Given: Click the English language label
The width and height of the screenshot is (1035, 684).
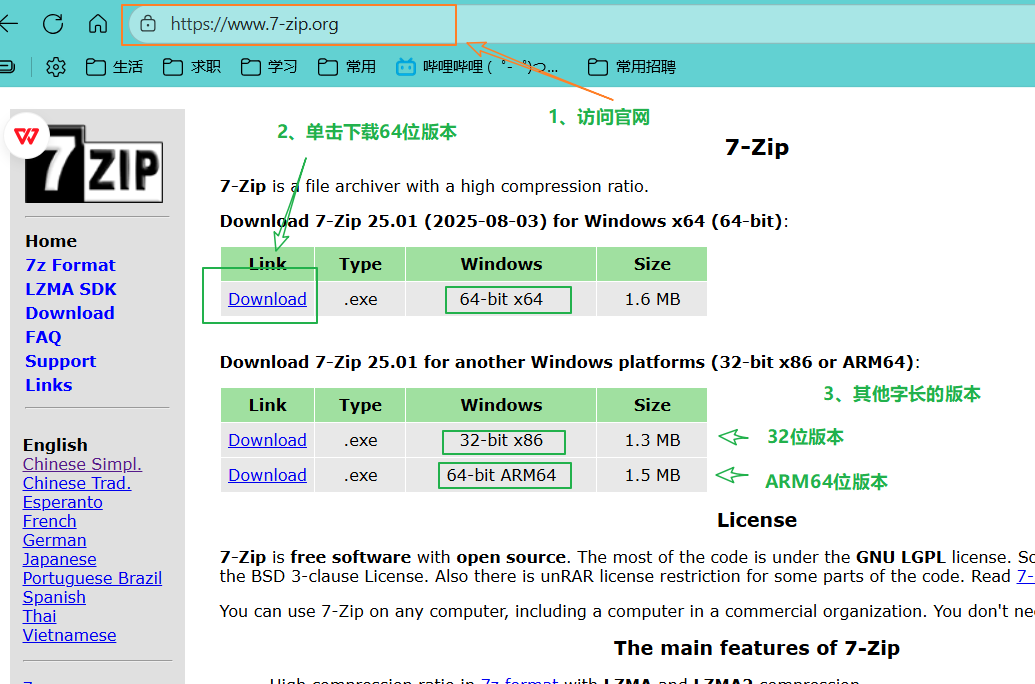Looking at the screenshot, I should pyautogui.click(x=55, y=445).
